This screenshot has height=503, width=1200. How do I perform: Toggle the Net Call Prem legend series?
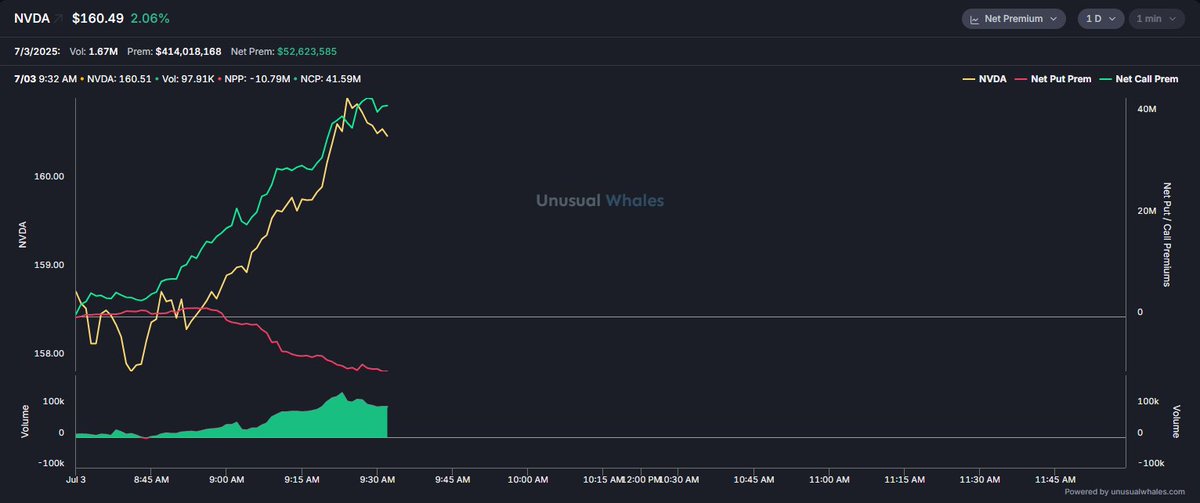point(1138,78)
